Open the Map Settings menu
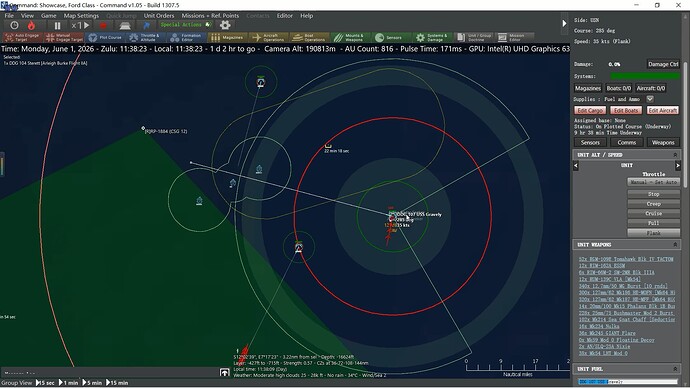 81,15
